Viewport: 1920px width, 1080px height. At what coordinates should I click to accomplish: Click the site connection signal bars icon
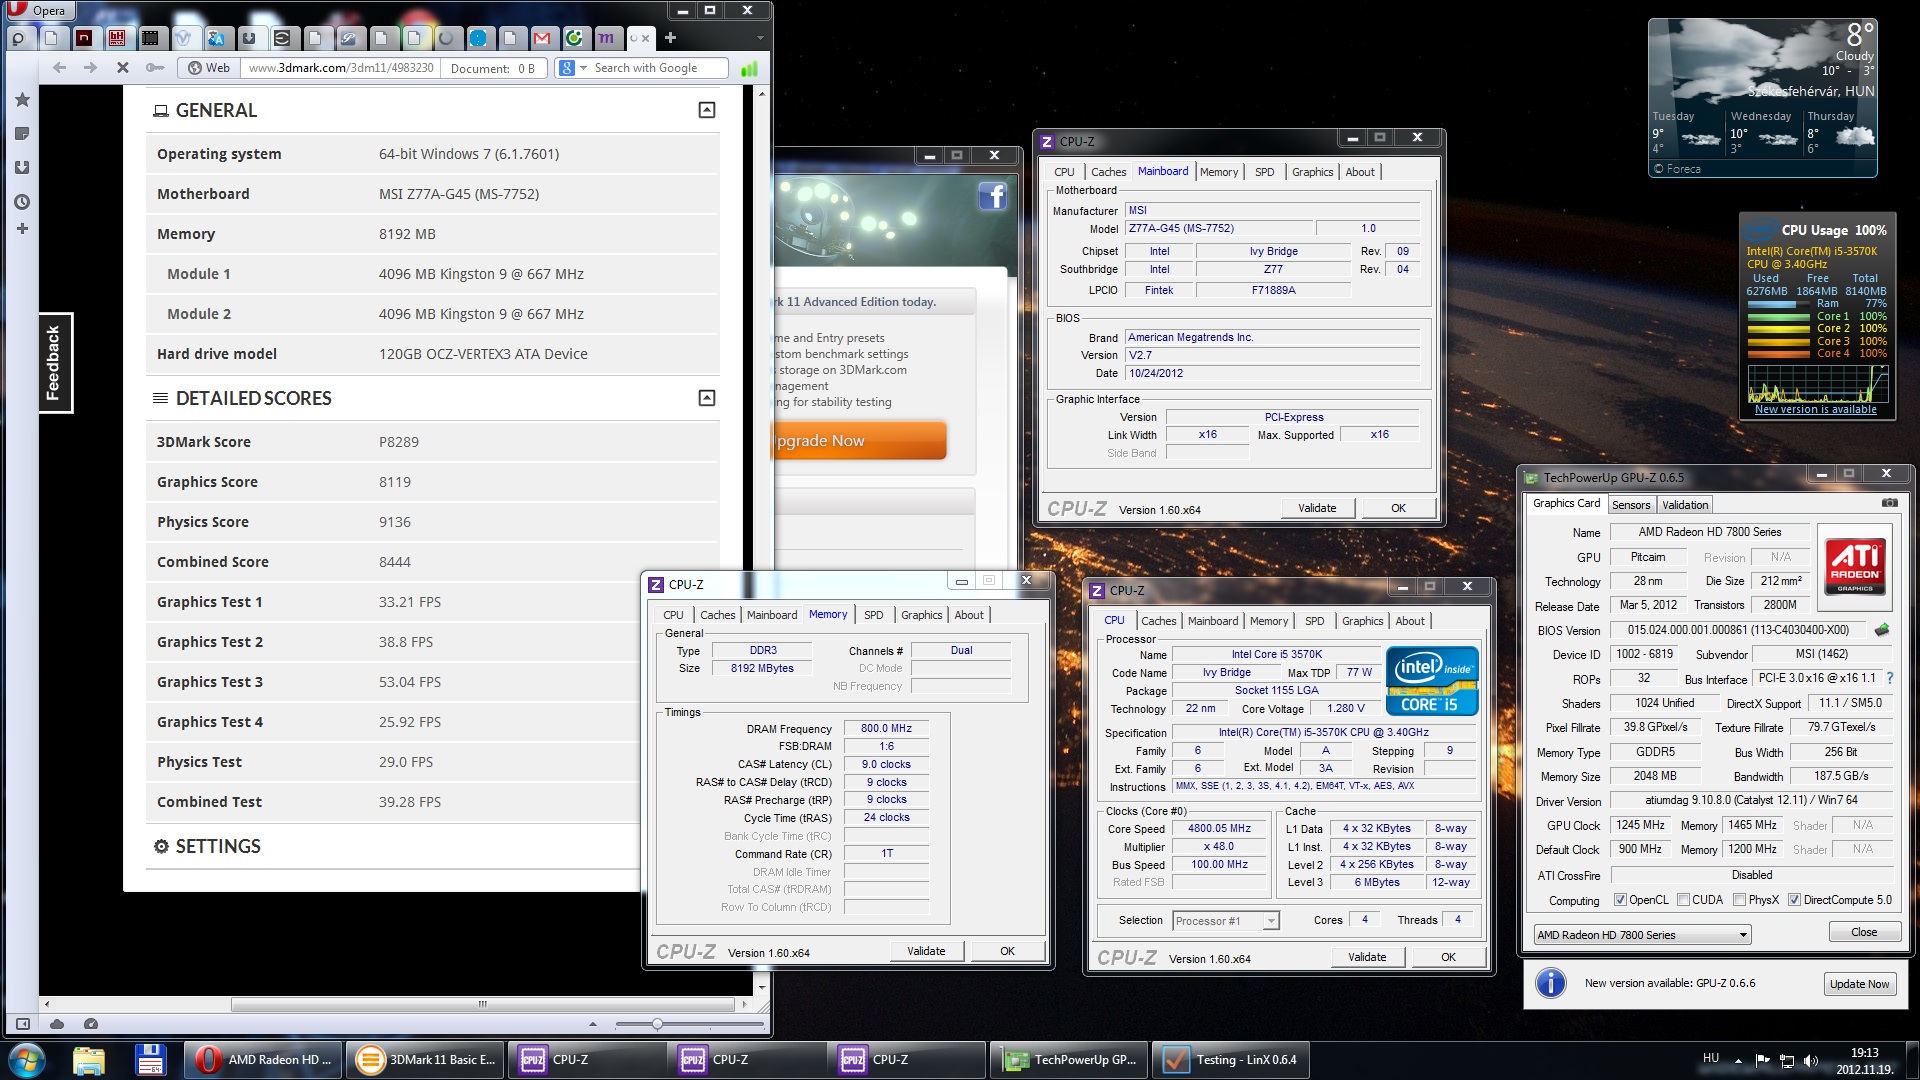coord(749,68)
